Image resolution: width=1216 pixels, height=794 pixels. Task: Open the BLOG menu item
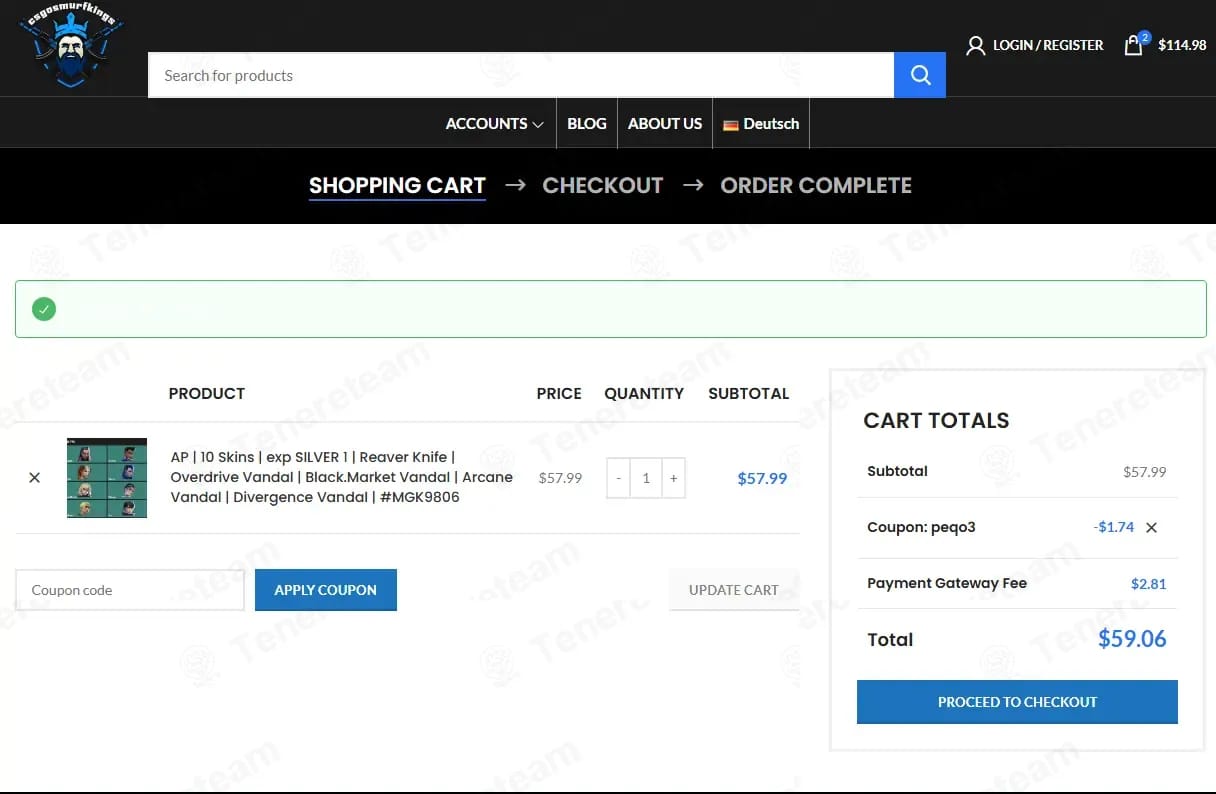click(x=587, y=124)
